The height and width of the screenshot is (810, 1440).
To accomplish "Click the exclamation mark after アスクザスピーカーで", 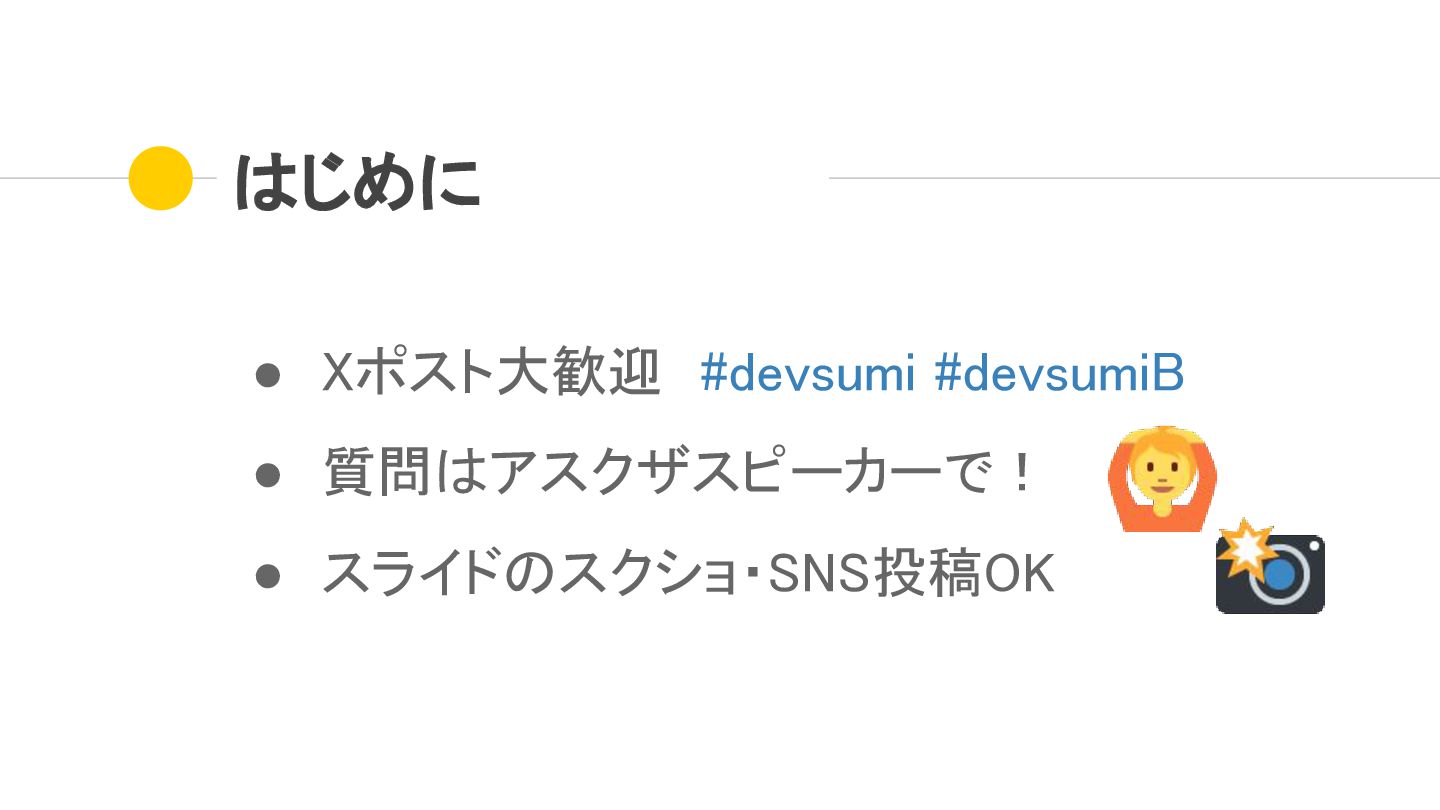I will point(1021,472).
